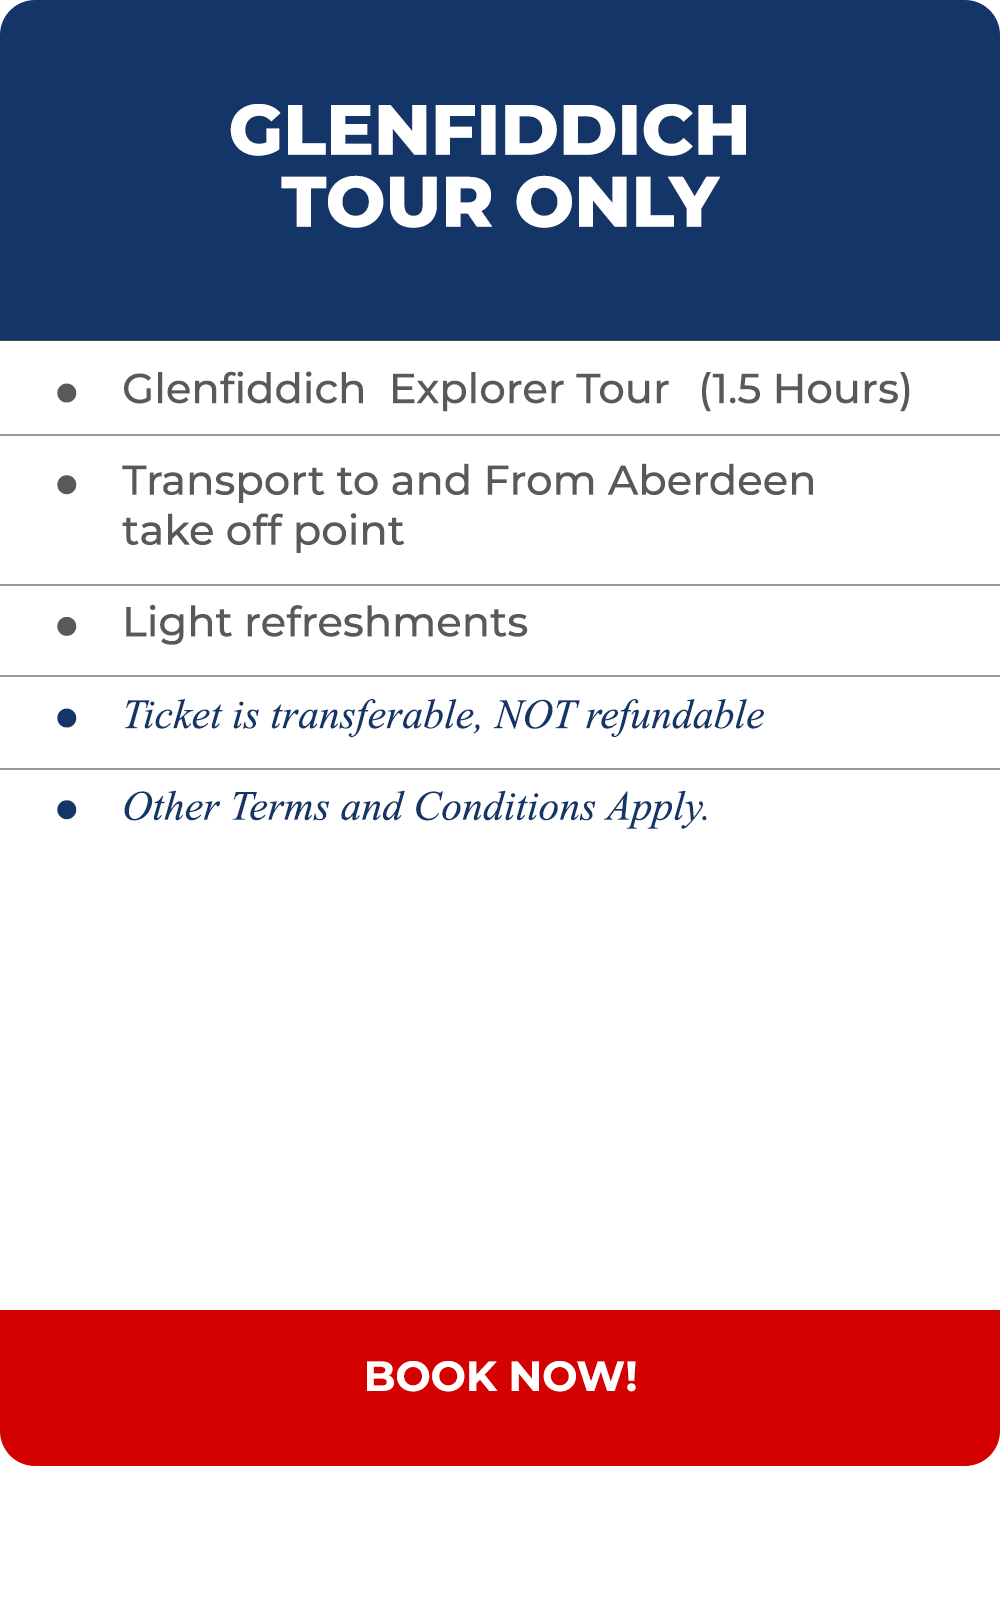This screenshot has height=1600, width=1000.
Task: Select the Light refreshments item
Action: 325,623
